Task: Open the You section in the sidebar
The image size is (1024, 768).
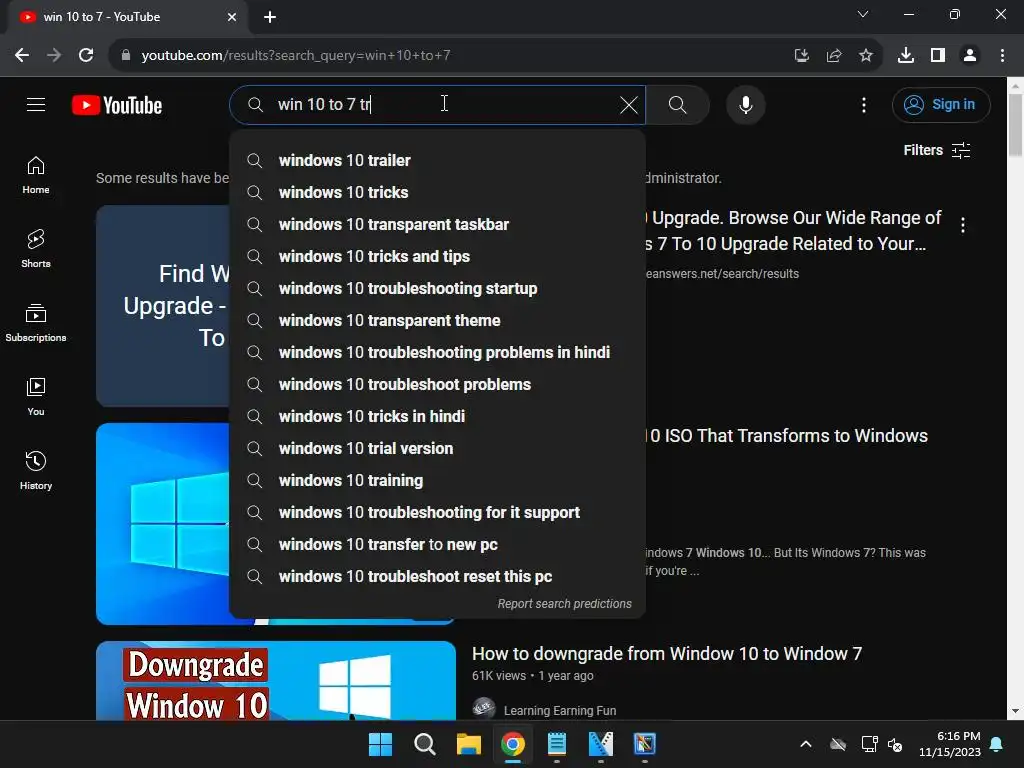Action: 36,396
